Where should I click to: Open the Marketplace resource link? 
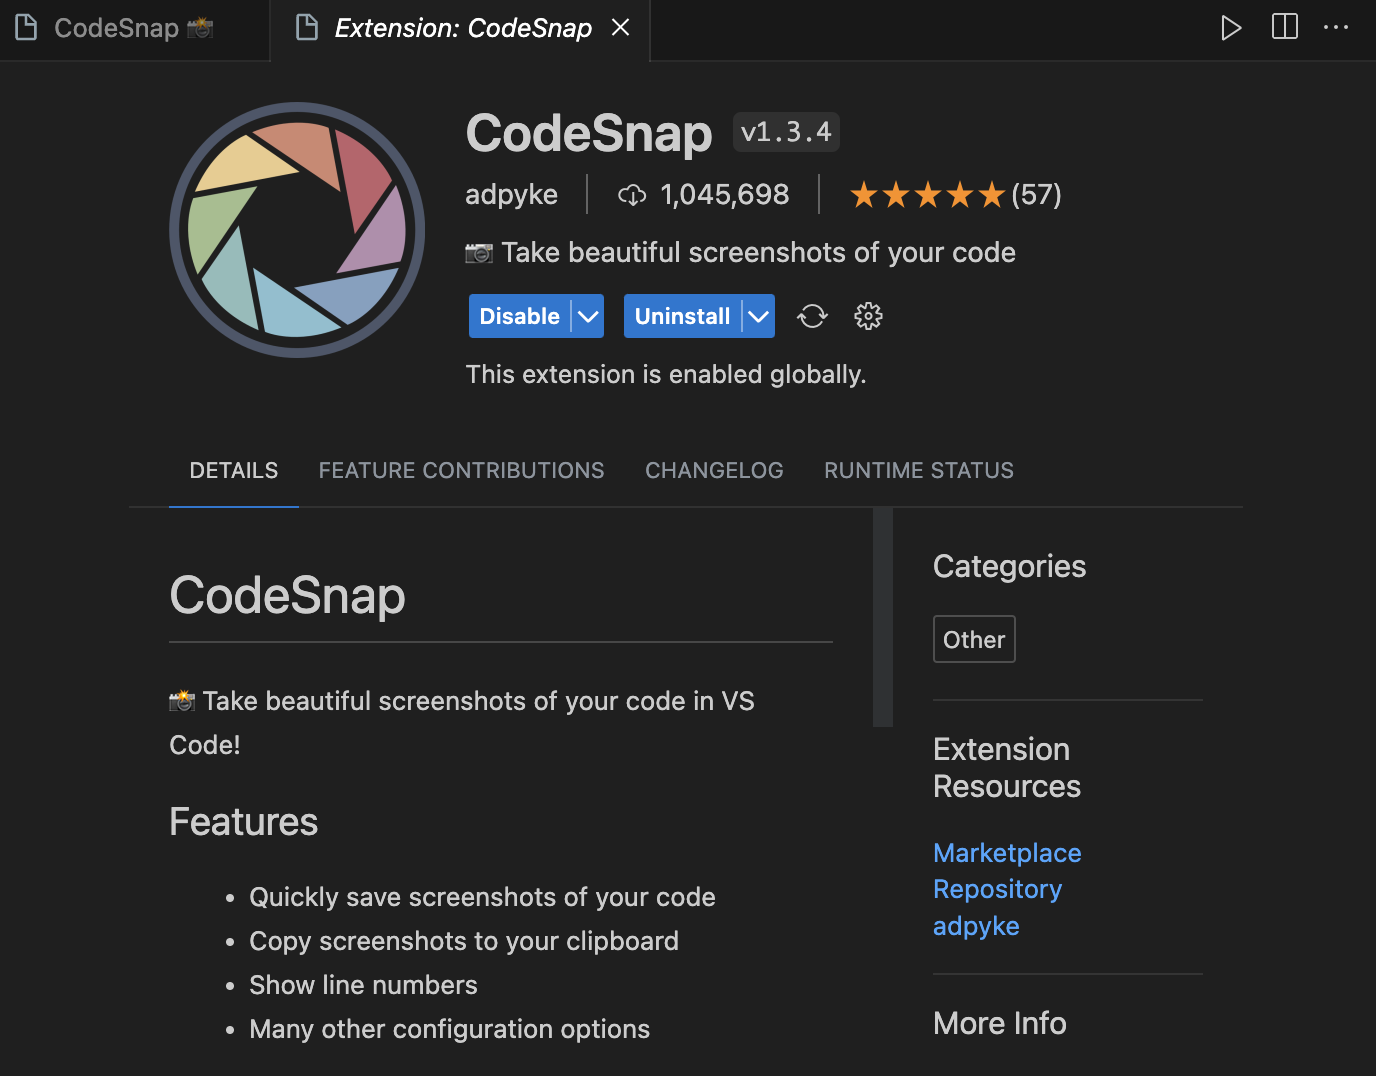pyautogui.click(x=1007, y=853)
